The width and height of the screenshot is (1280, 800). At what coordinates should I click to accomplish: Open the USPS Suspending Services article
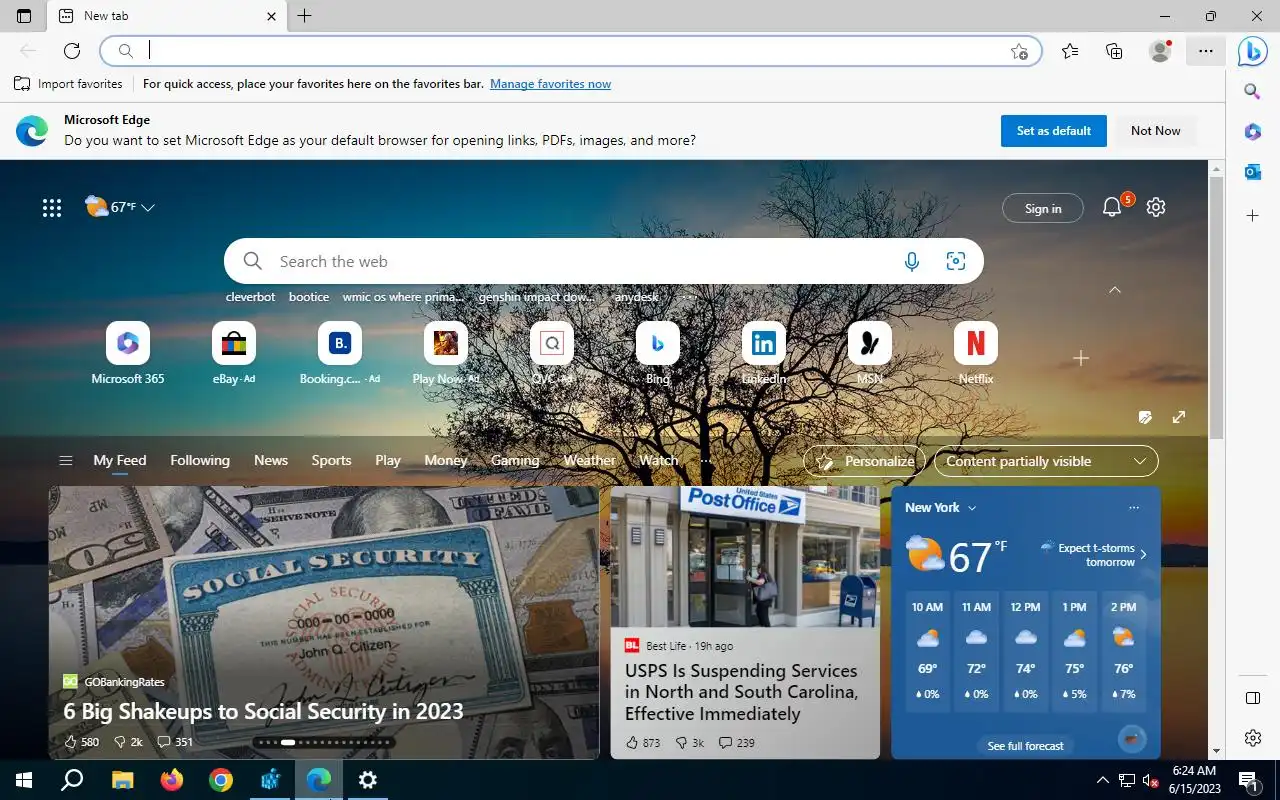(745, 622)
